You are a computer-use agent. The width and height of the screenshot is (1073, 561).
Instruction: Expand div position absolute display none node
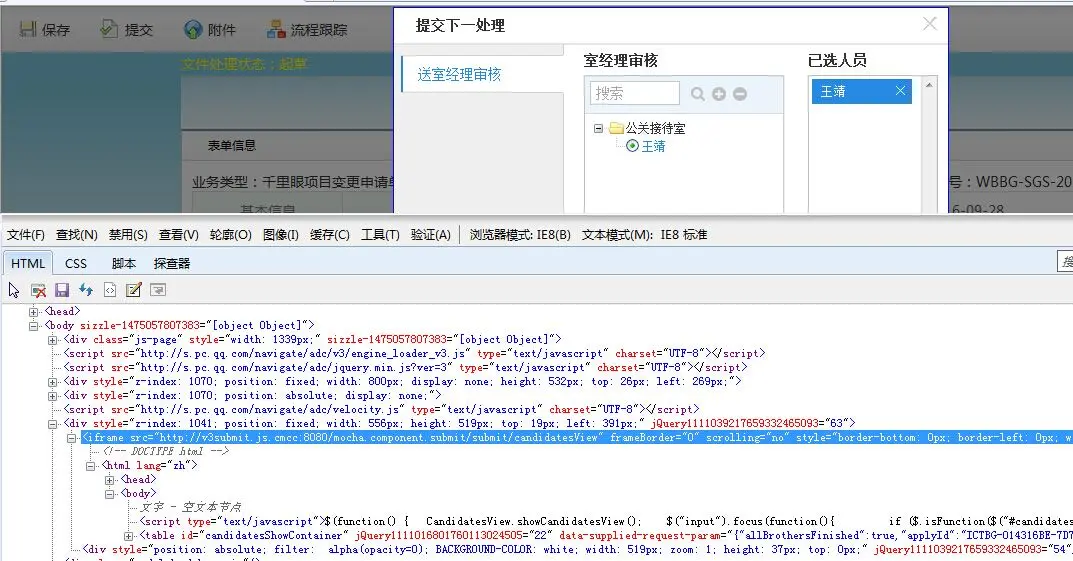[x=53, y=396]
